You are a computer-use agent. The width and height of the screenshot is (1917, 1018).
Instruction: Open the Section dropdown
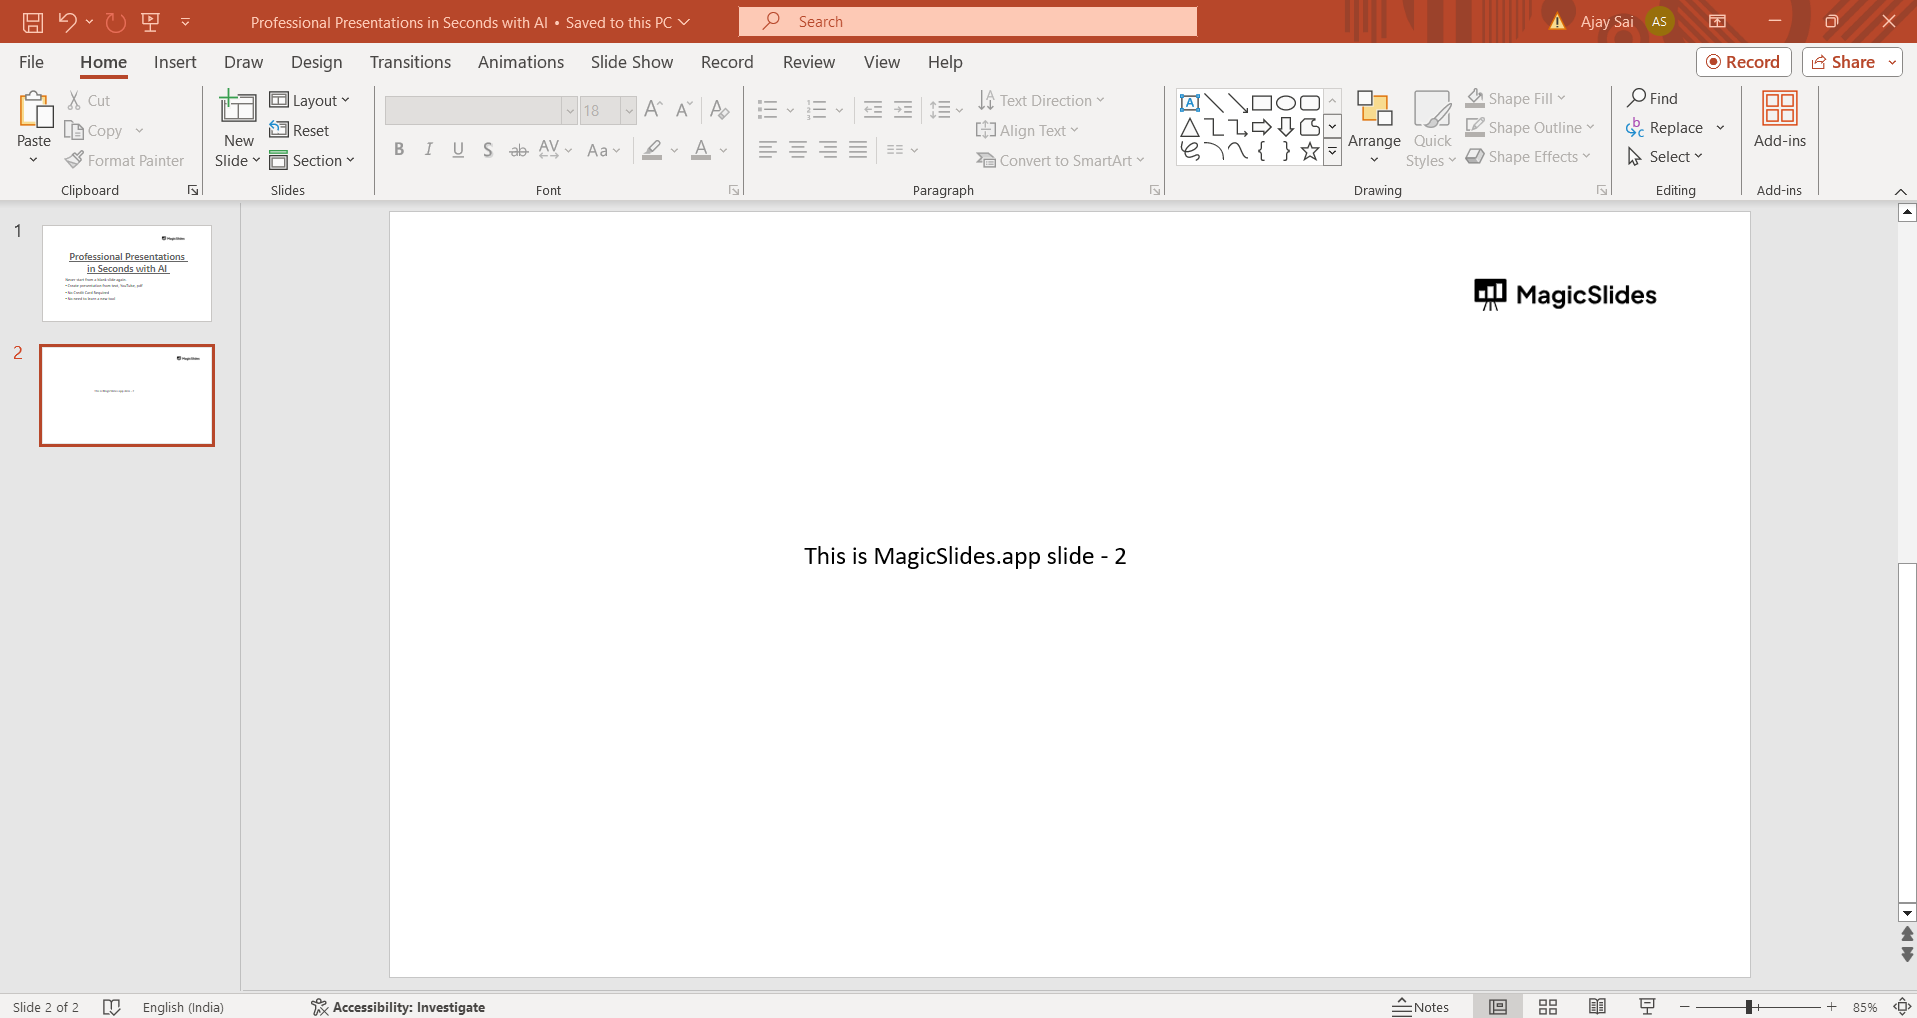pos(312,160)
